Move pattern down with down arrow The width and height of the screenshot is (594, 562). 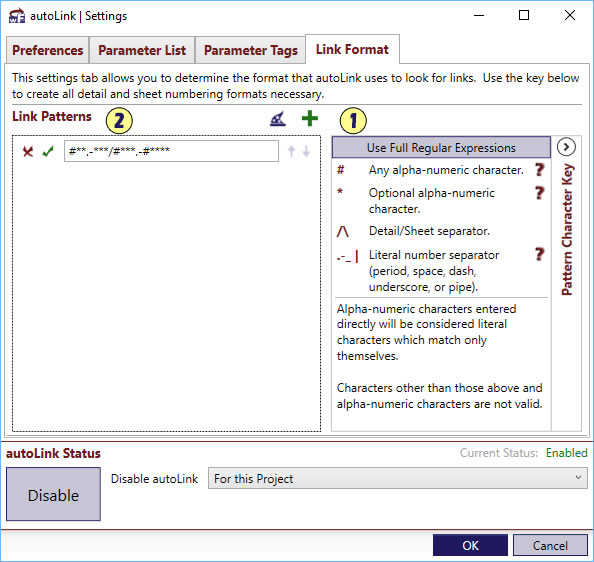306,151
